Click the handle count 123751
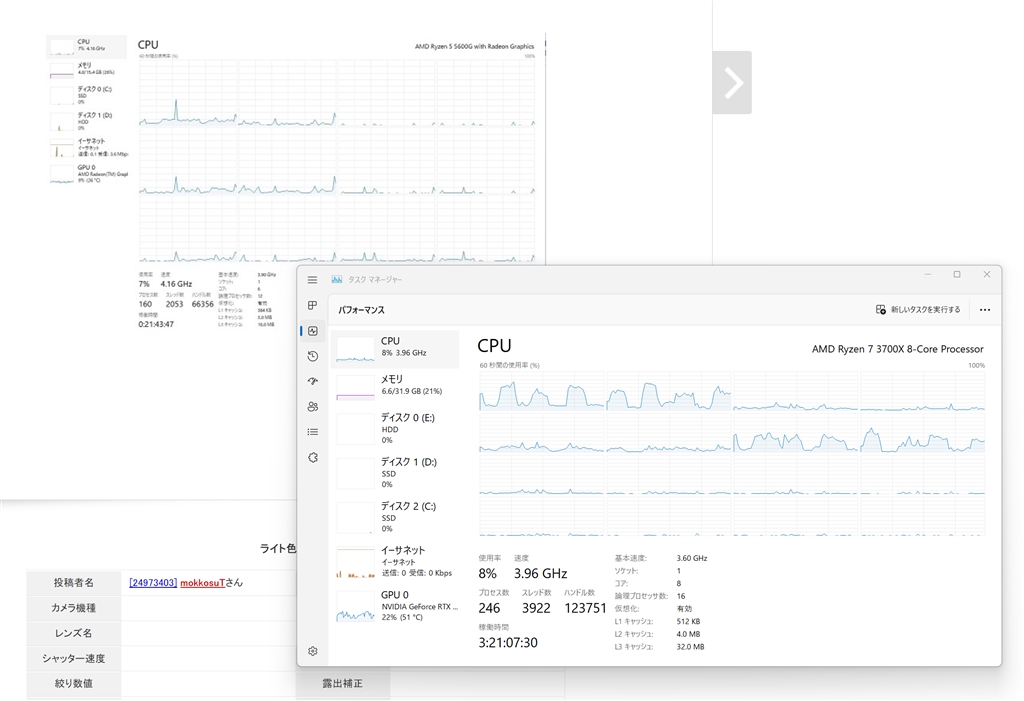This screenshot has height=701, width=1024. point(585,608)
